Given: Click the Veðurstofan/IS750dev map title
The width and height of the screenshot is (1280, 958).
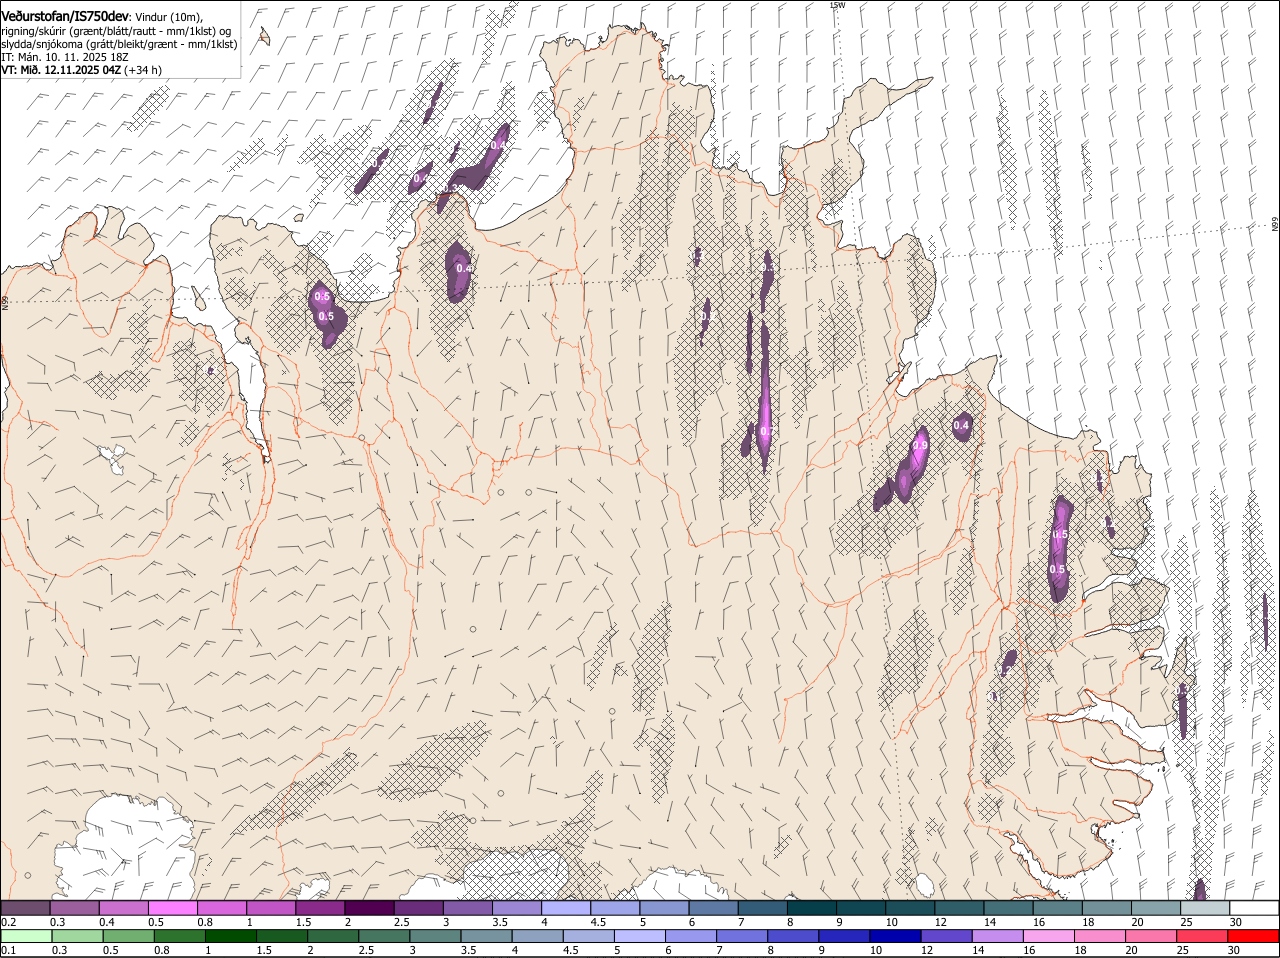Looking at the screenshot, I should coord(65,17).
